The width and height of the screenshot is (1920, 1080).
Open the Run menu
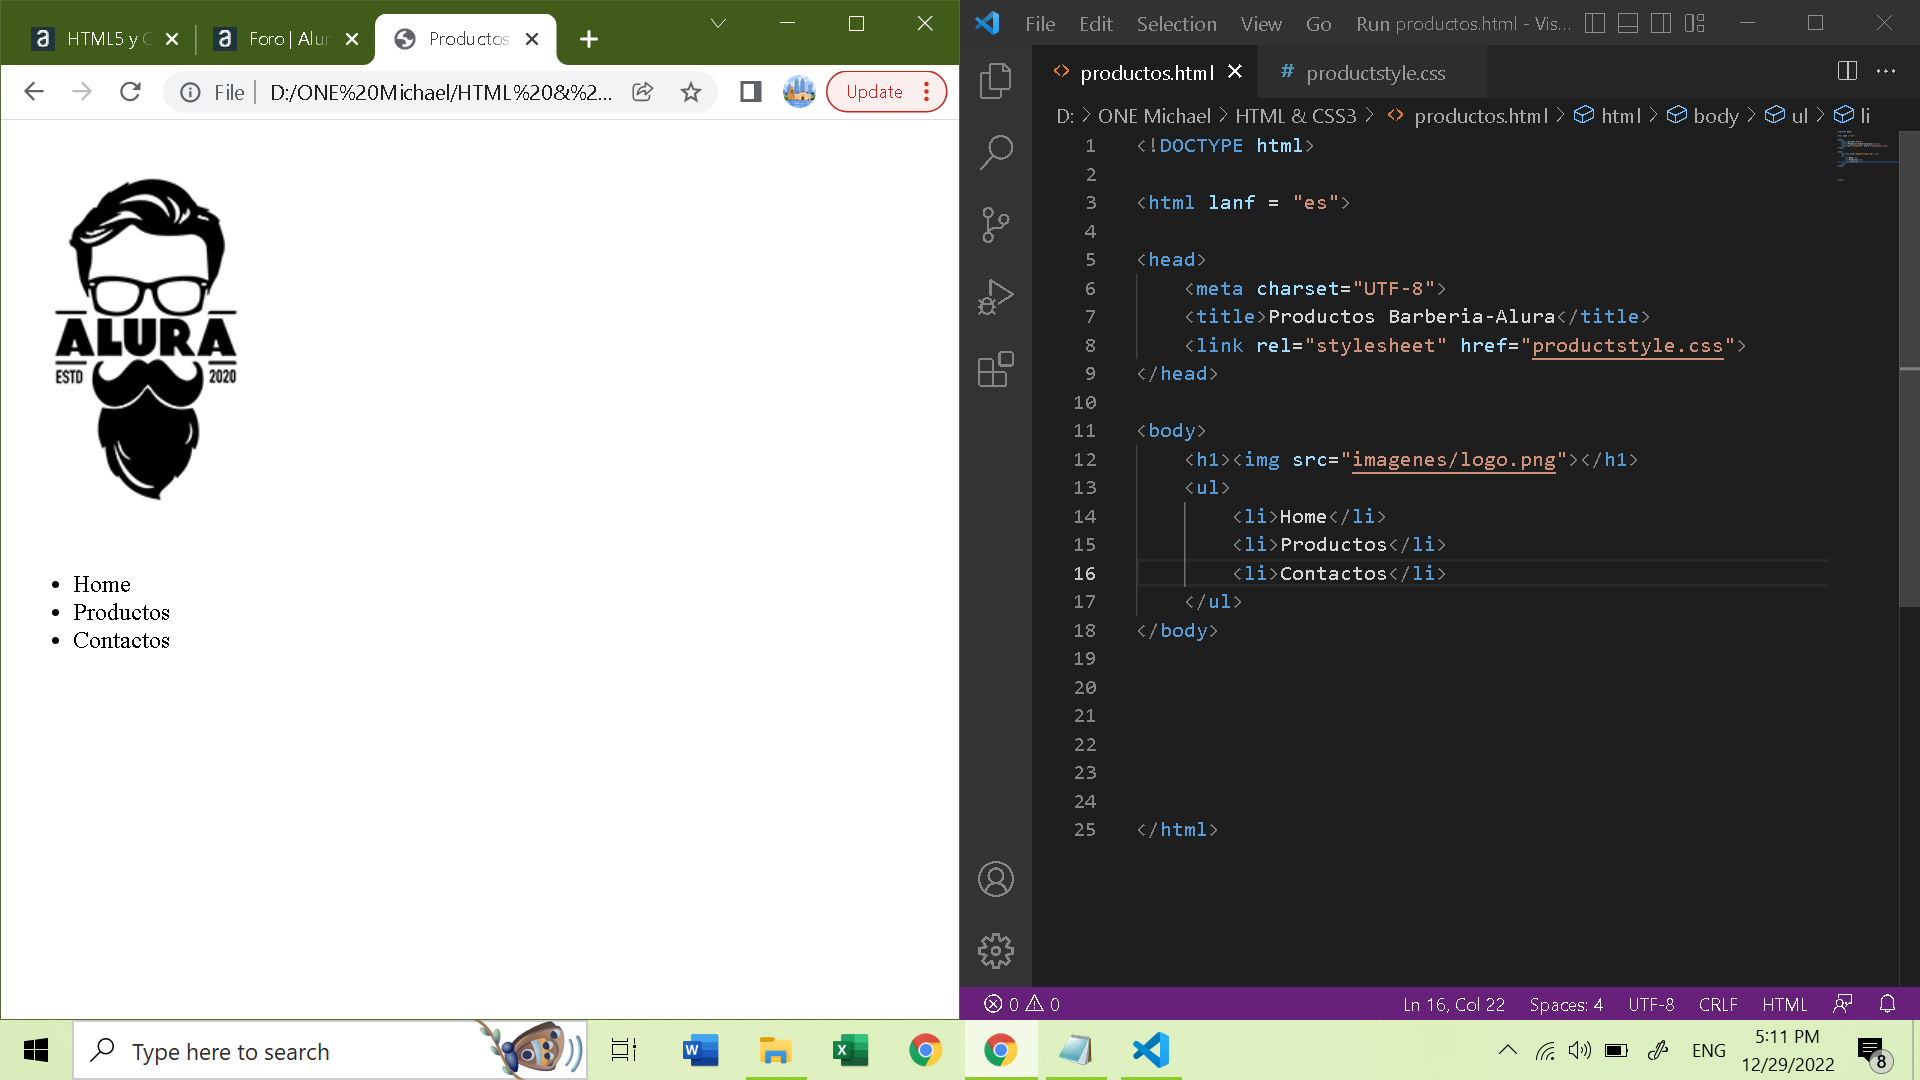[1373, 24]
